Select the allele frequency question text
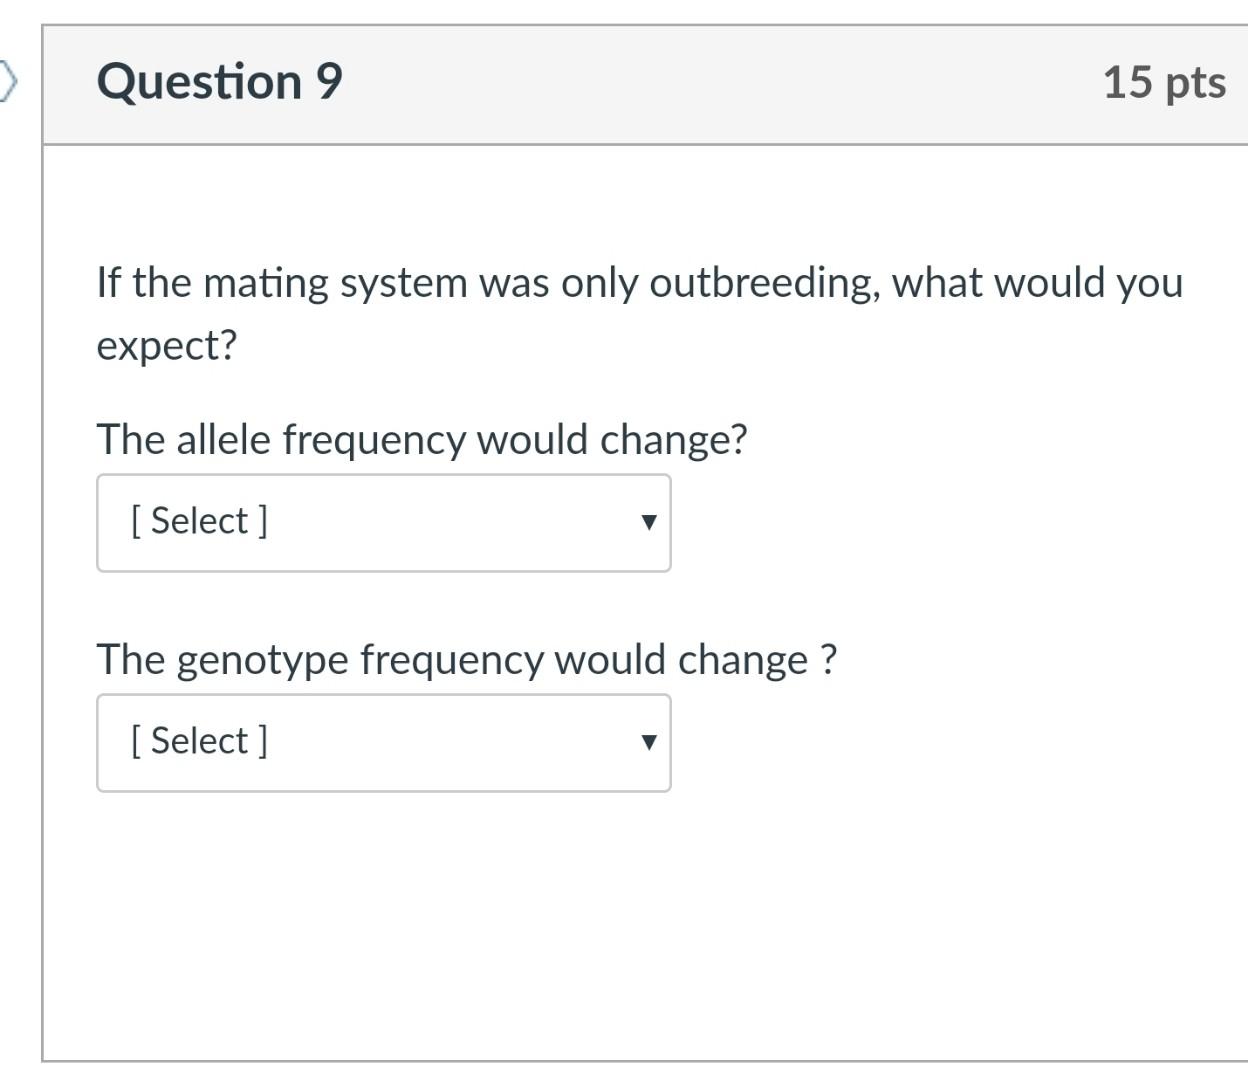 click(422, 439)
